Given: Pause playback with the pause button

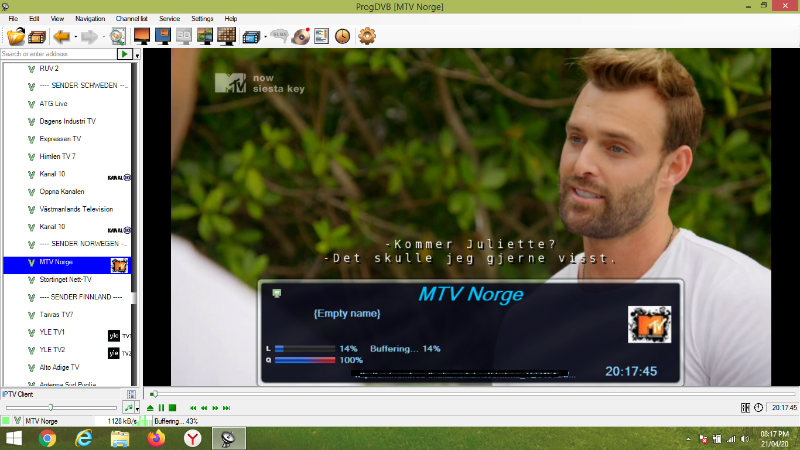Looking at the screenshot, I should (161, 408).
